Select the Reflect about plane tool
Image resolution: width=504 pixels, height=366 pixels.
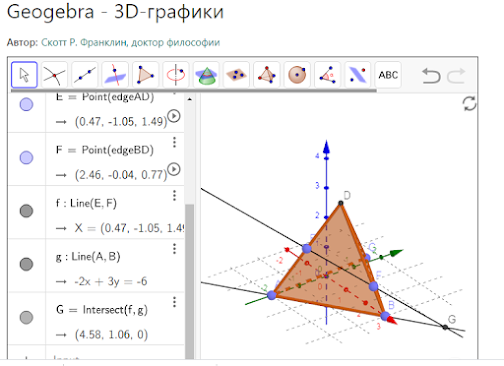coord(358,75)
